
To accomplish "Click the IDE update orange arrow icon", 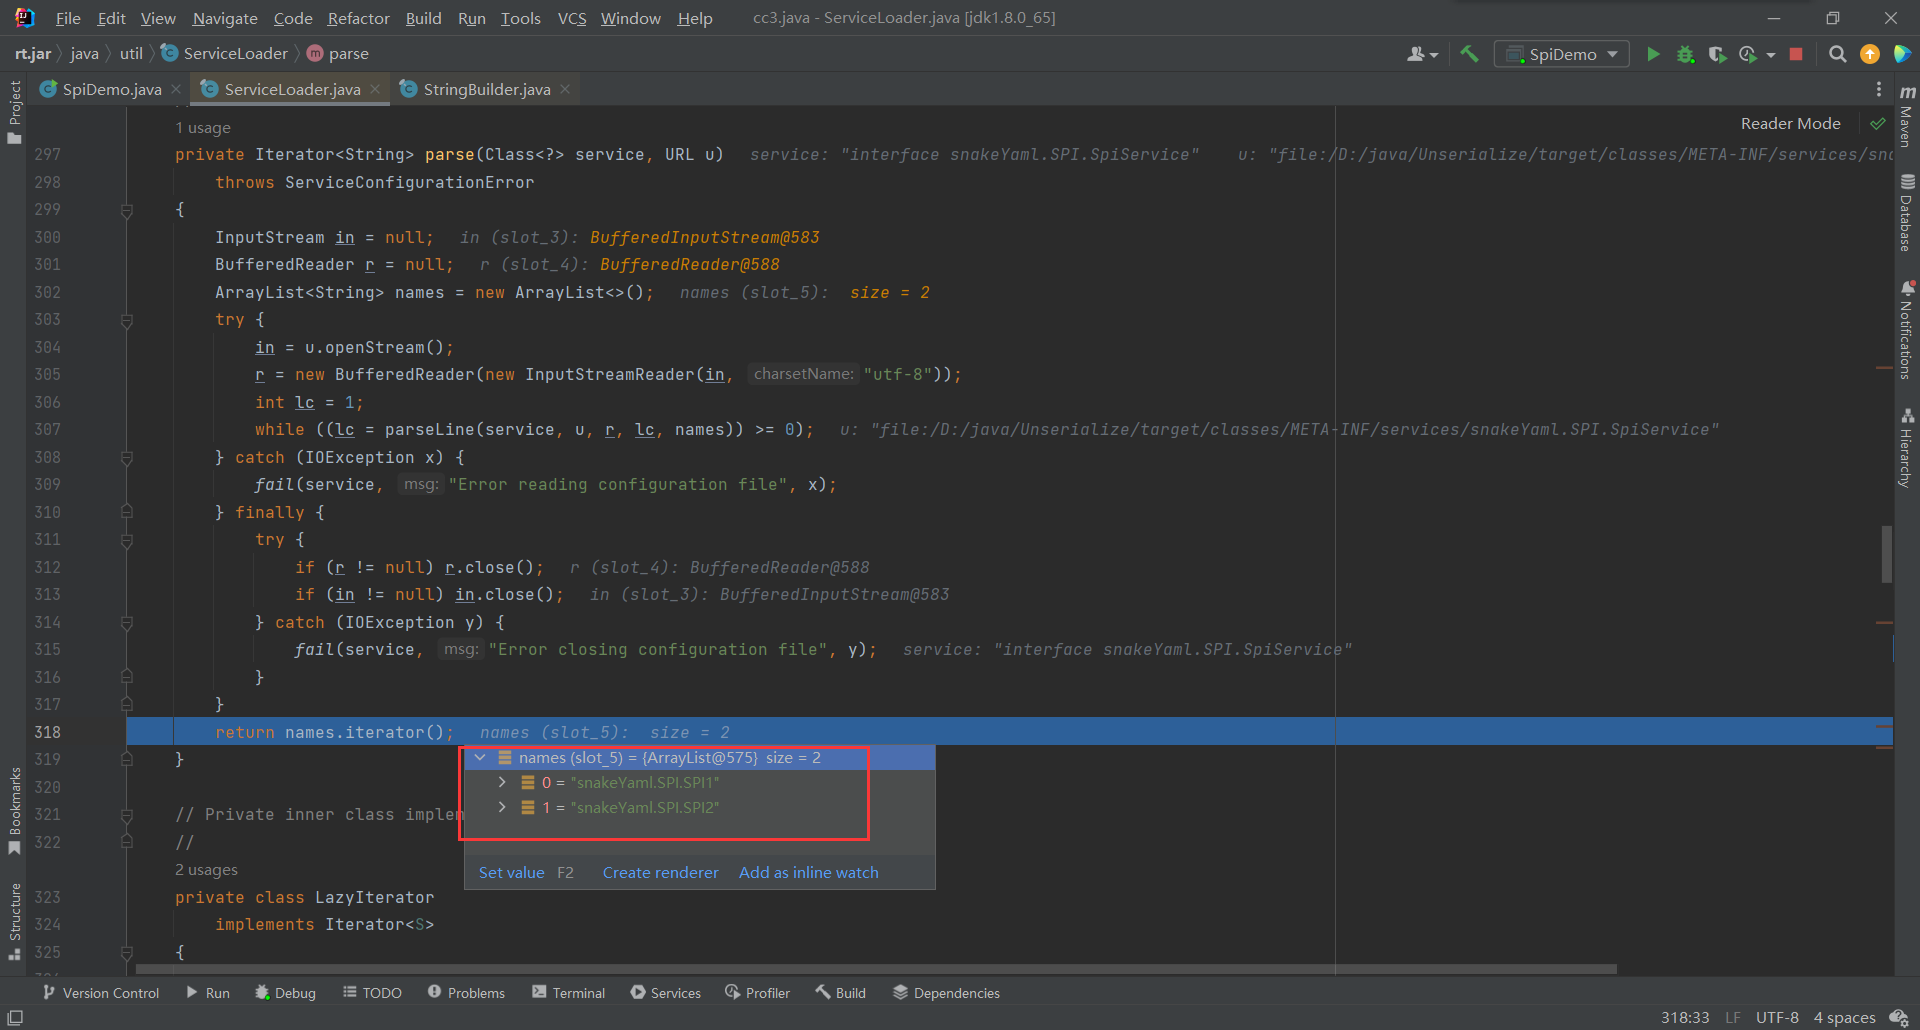I will point(1869,54).
